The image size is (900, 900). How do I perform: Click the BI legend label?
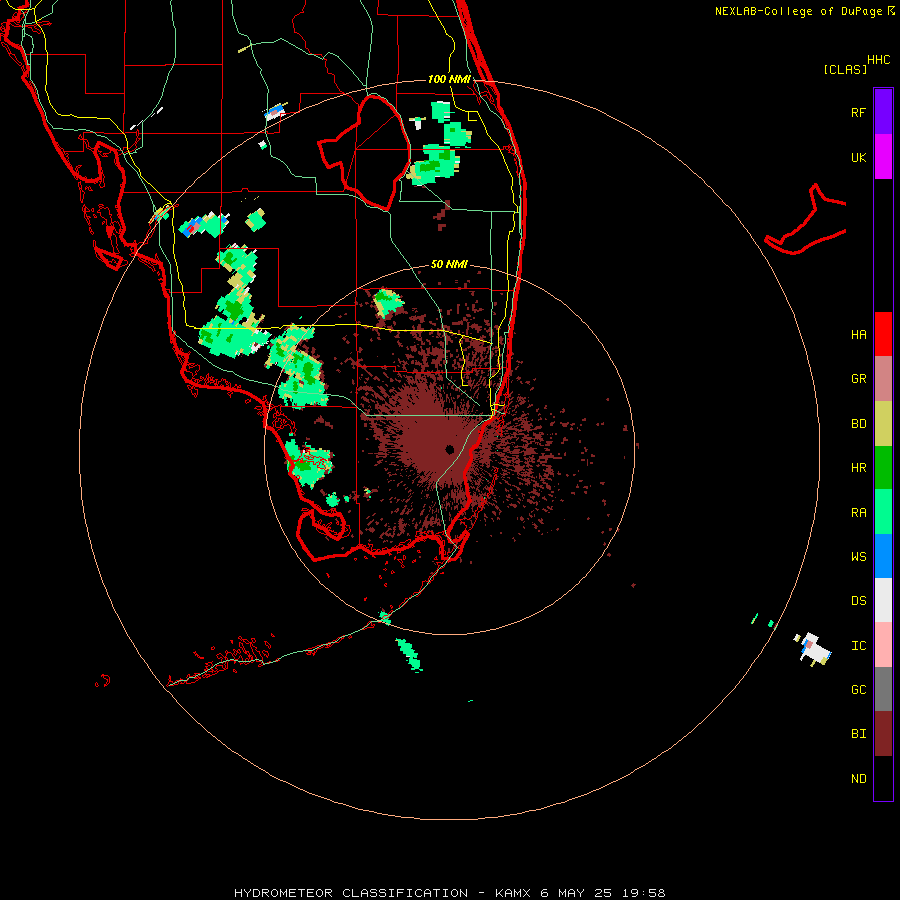coord(858,734)
